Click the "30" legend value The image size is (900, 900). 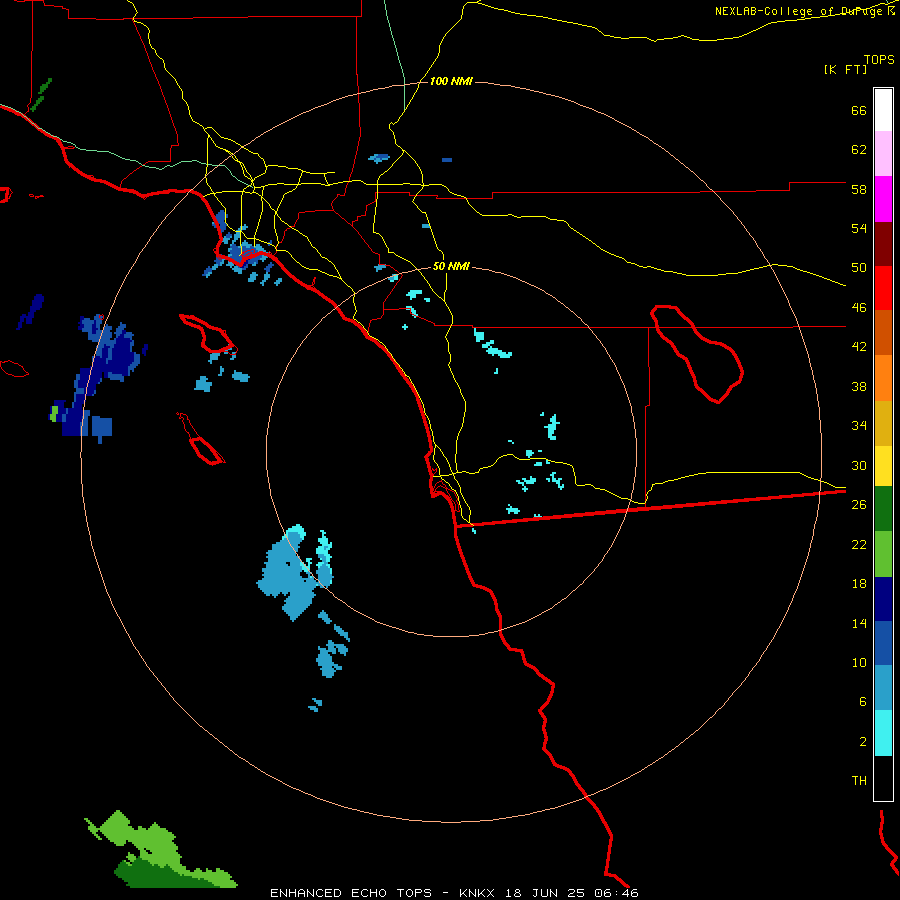pyautogui.click(x=859, y=465)
